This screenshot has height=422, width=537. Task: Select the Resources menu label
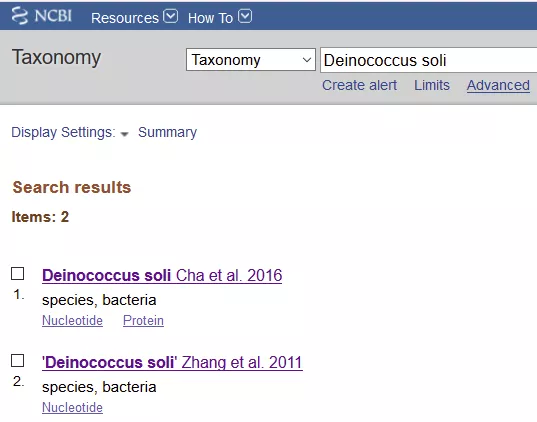(125, 18)
